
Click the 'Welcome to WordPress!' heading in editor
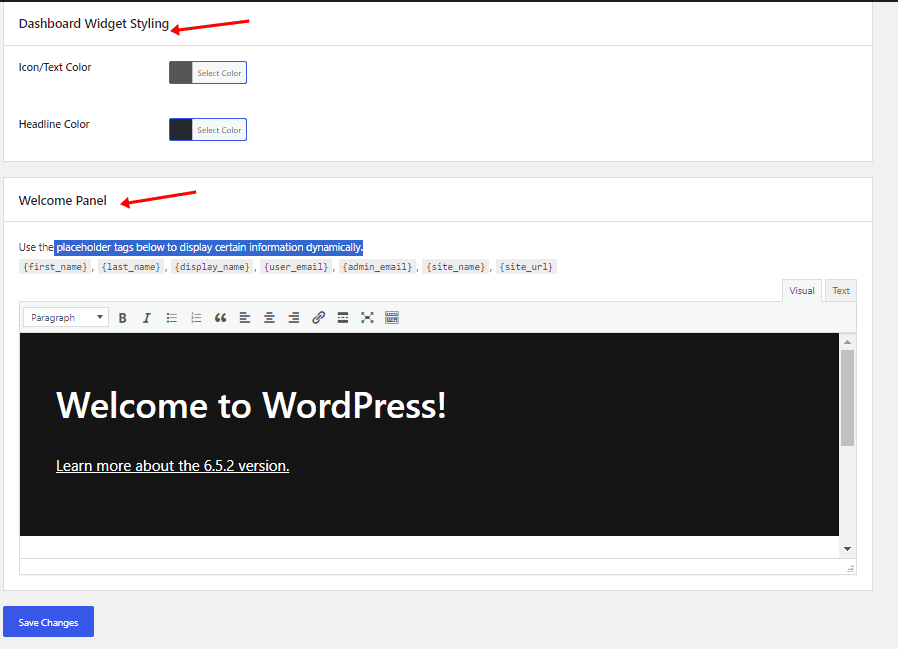(251, 406)
